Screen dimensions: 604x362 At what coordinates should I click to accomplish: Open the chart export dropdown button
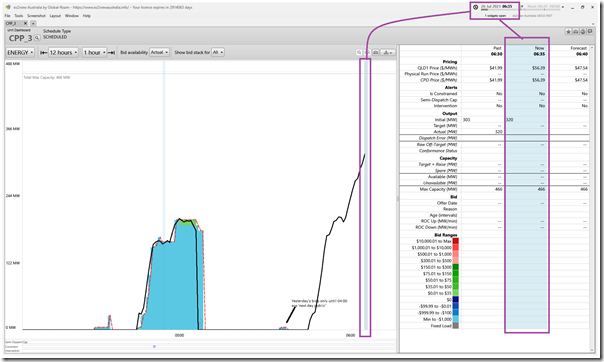[388, 52]
